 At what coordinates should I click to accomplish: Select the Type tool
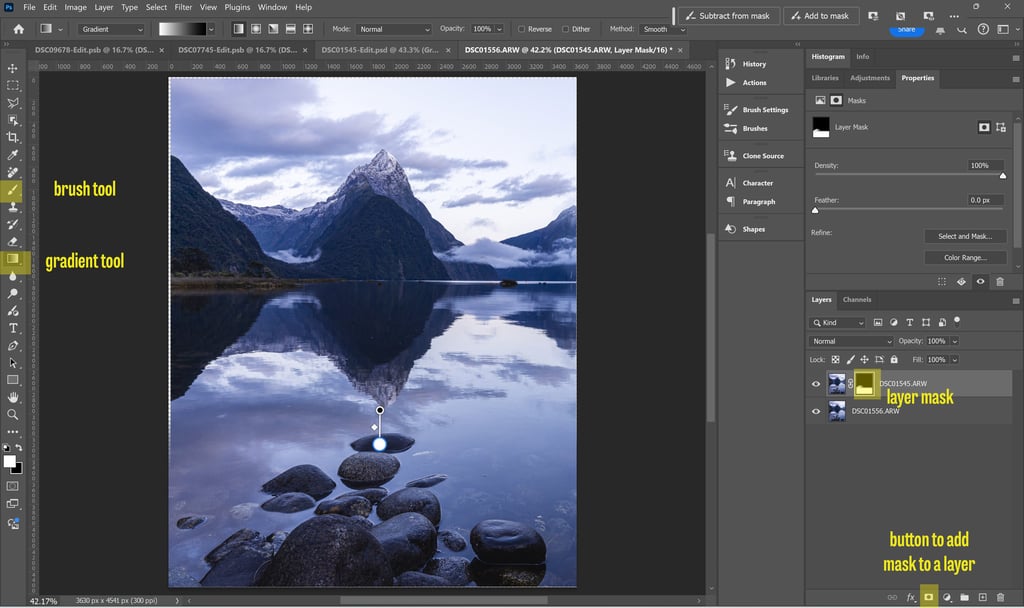point(12,328)
